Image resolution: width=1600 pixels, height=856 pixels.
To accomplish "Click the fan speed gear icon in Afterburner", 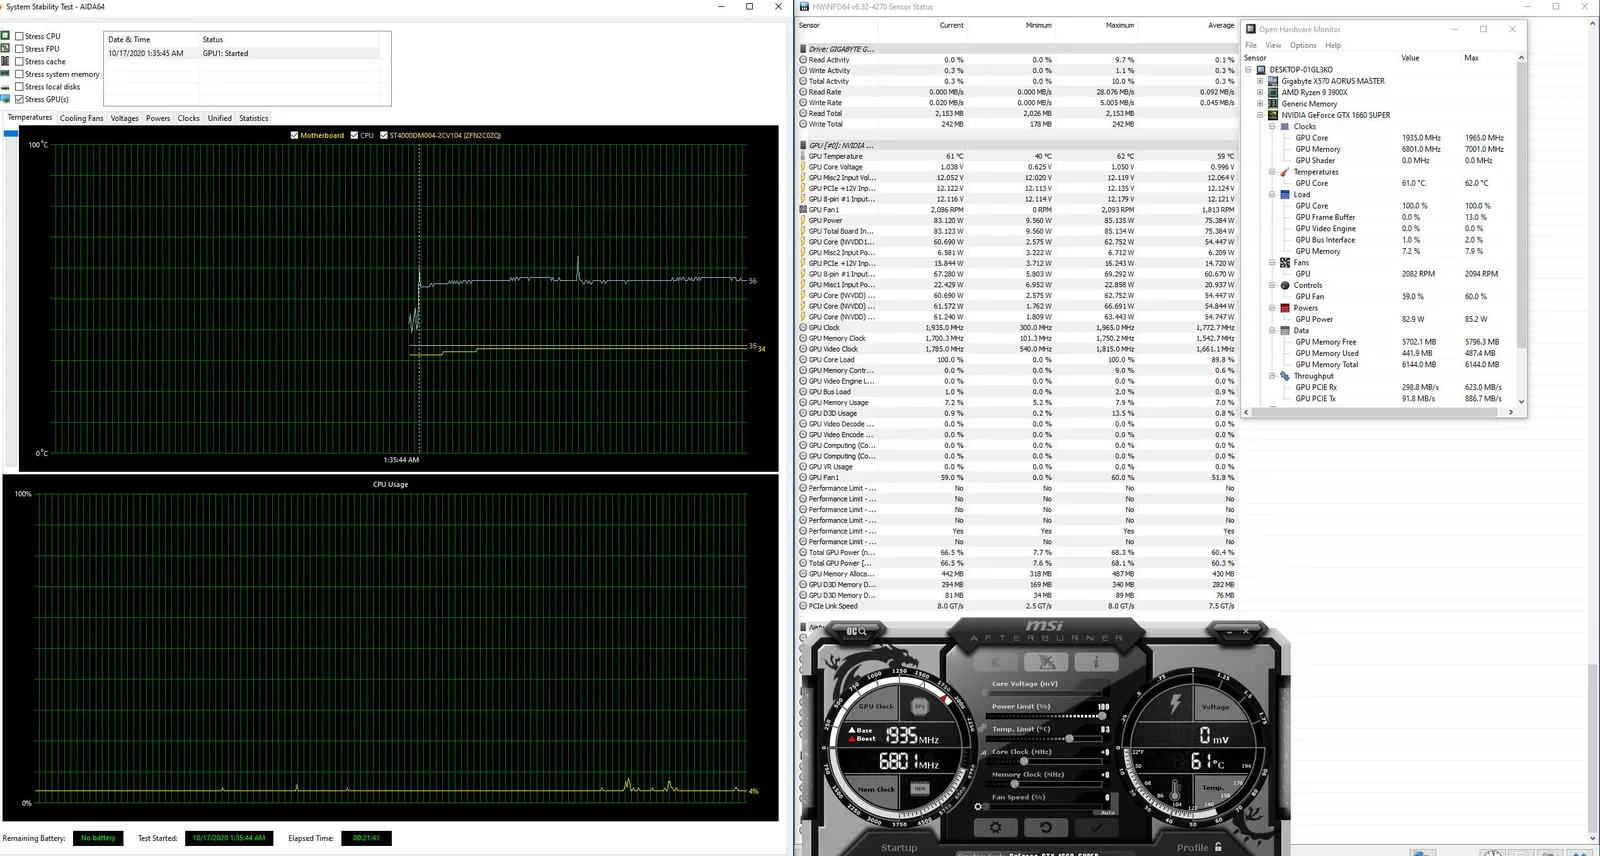I will click(x=978, y=806).
